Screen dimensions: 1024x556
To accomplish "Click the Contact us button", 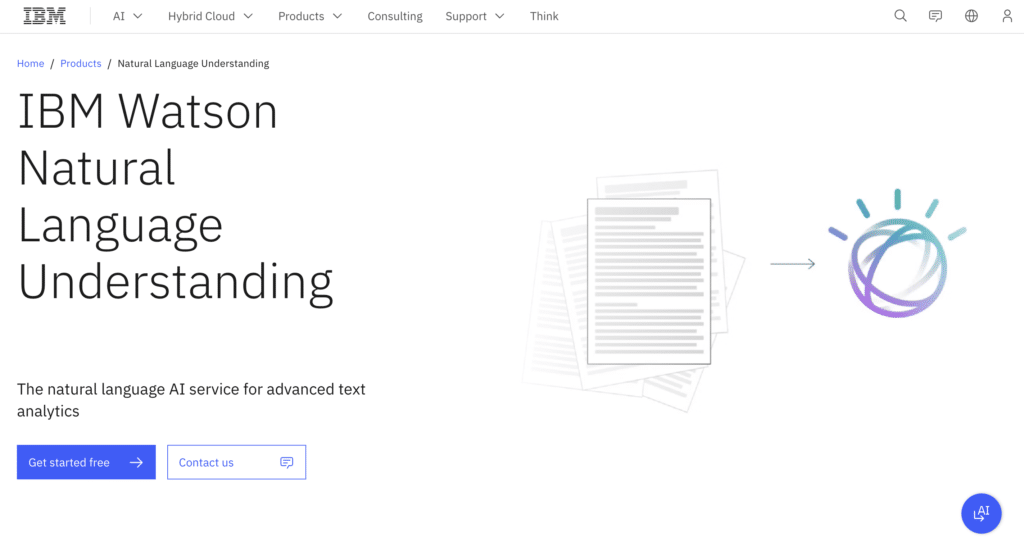I will click(x=236, y=462).
